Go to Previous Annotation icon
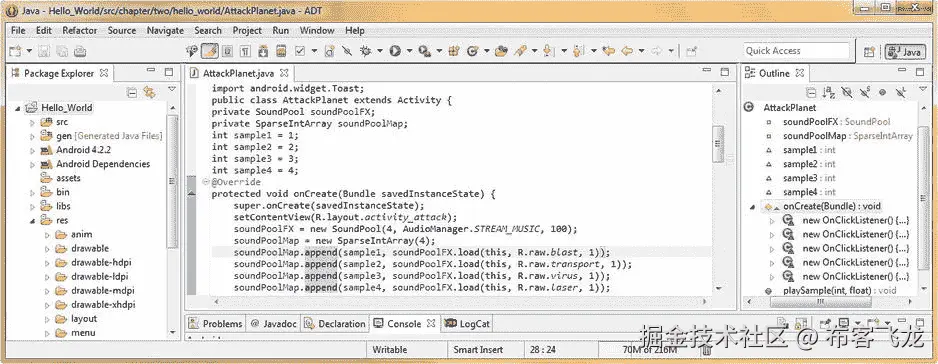 (x=577, y=51)
